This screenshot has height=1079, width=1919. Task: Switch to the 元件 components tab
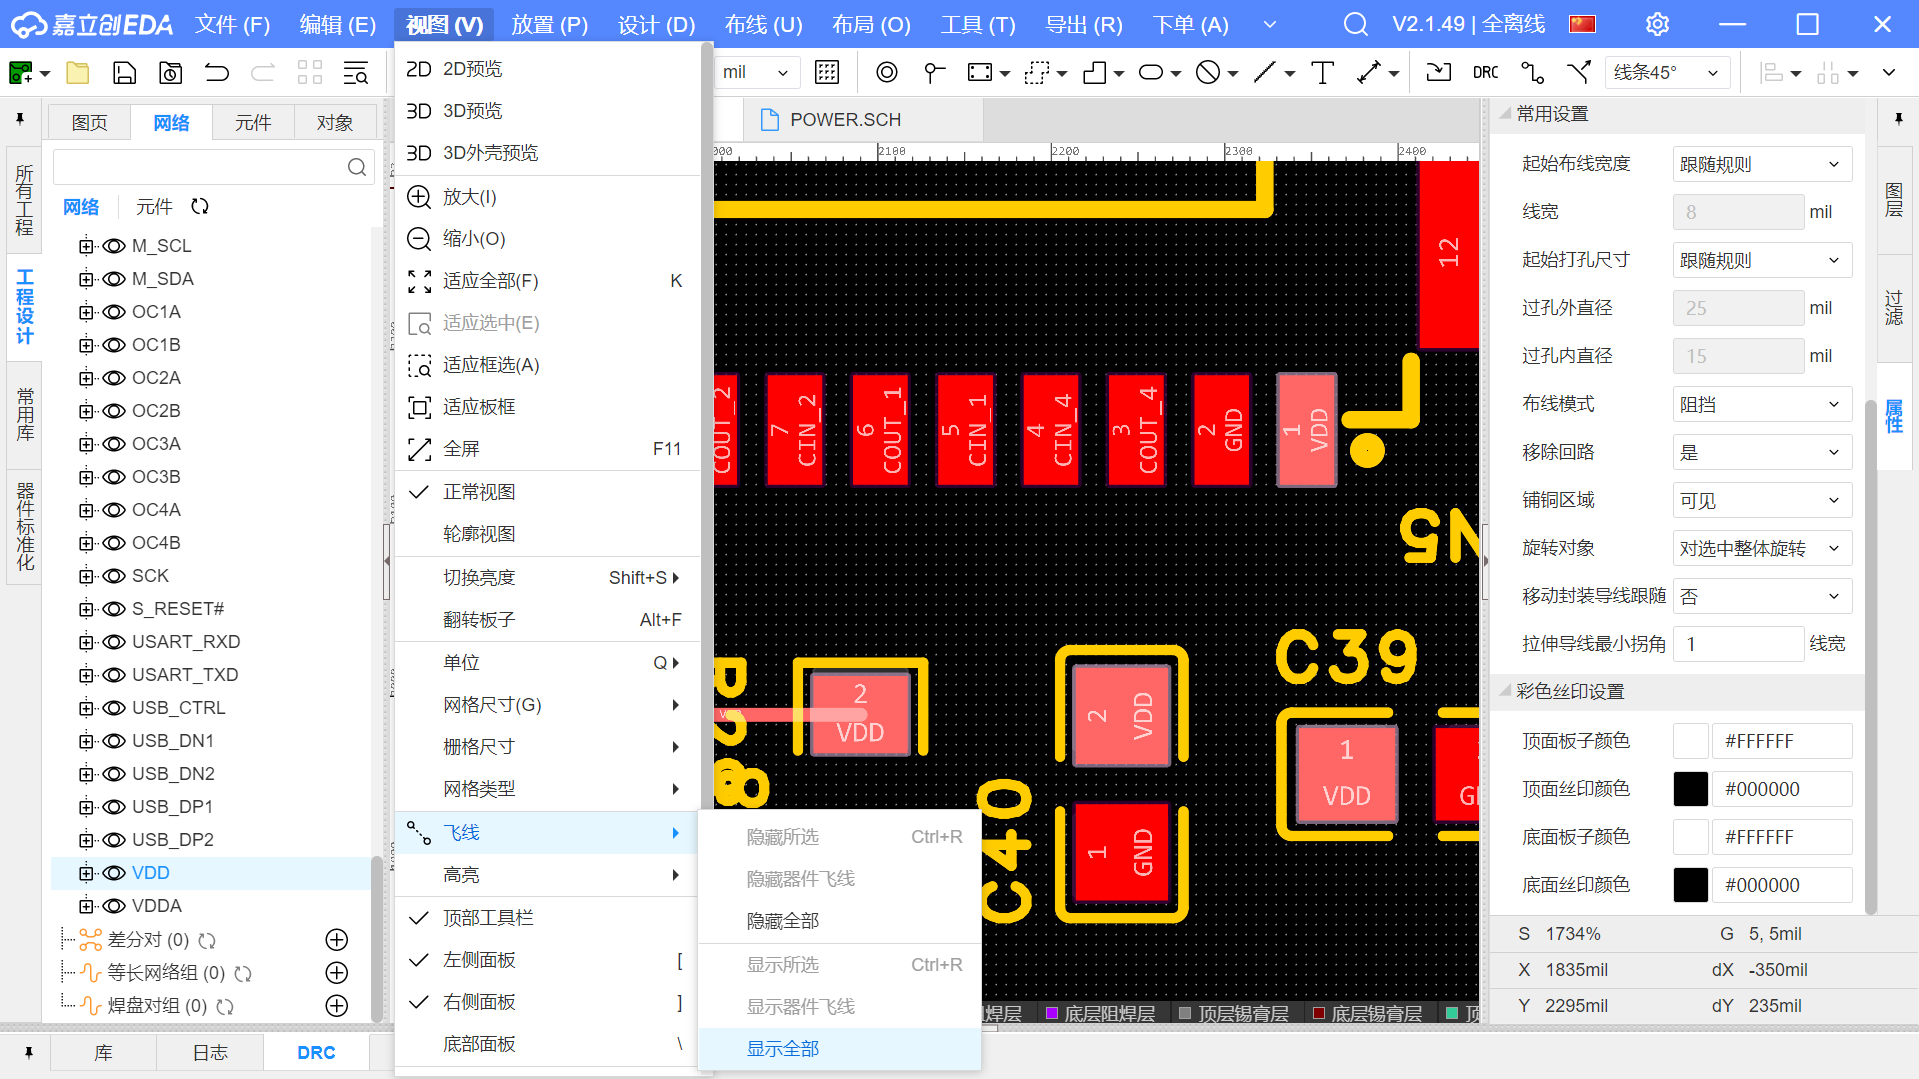(253, 122)
